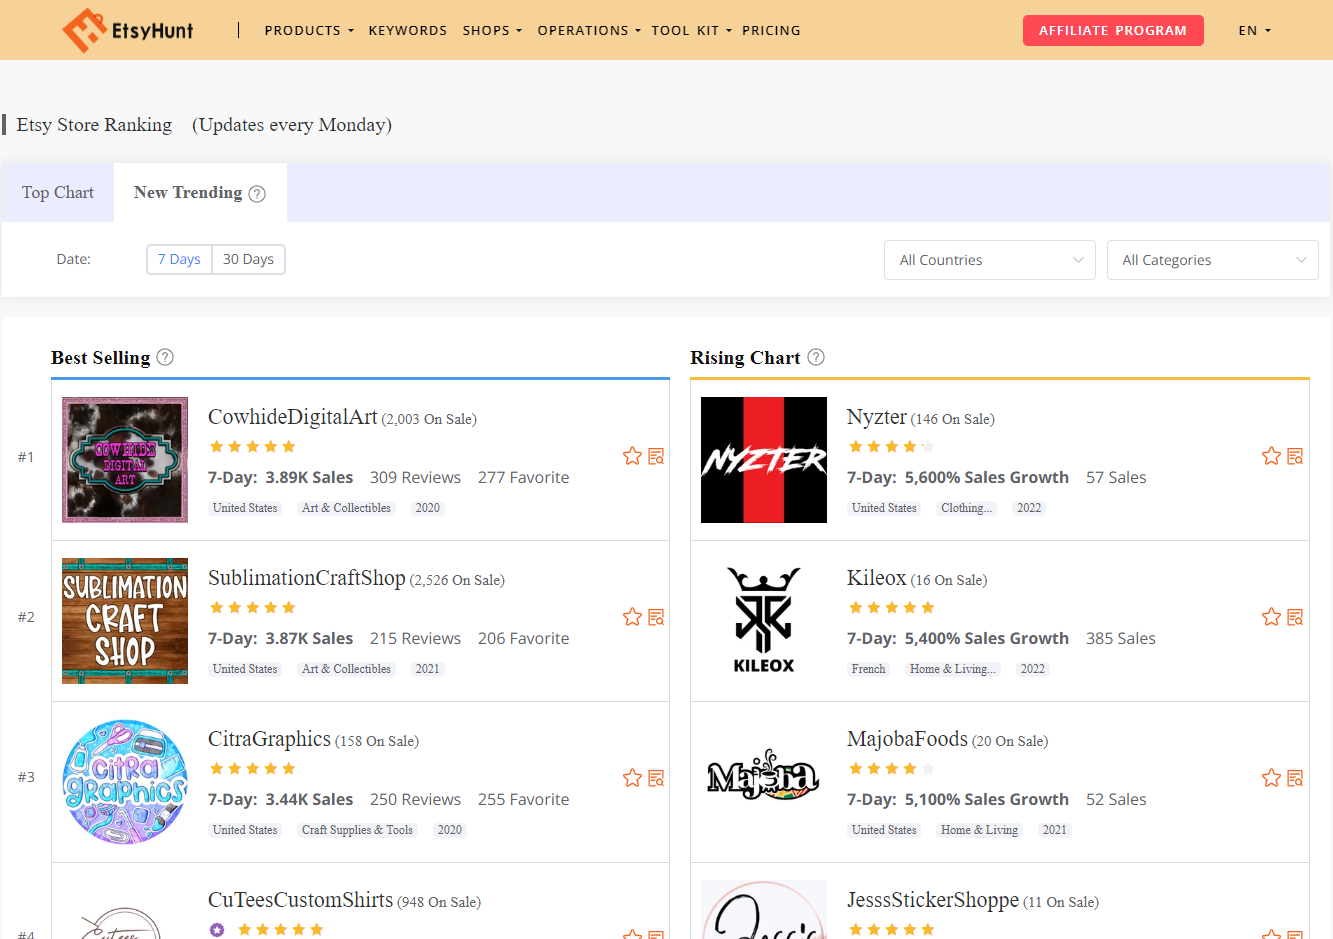Click the purple badge icon beside CuTeesCustomShirts
This screenshot has height=939, width=1333.
[x=217, y=930]
